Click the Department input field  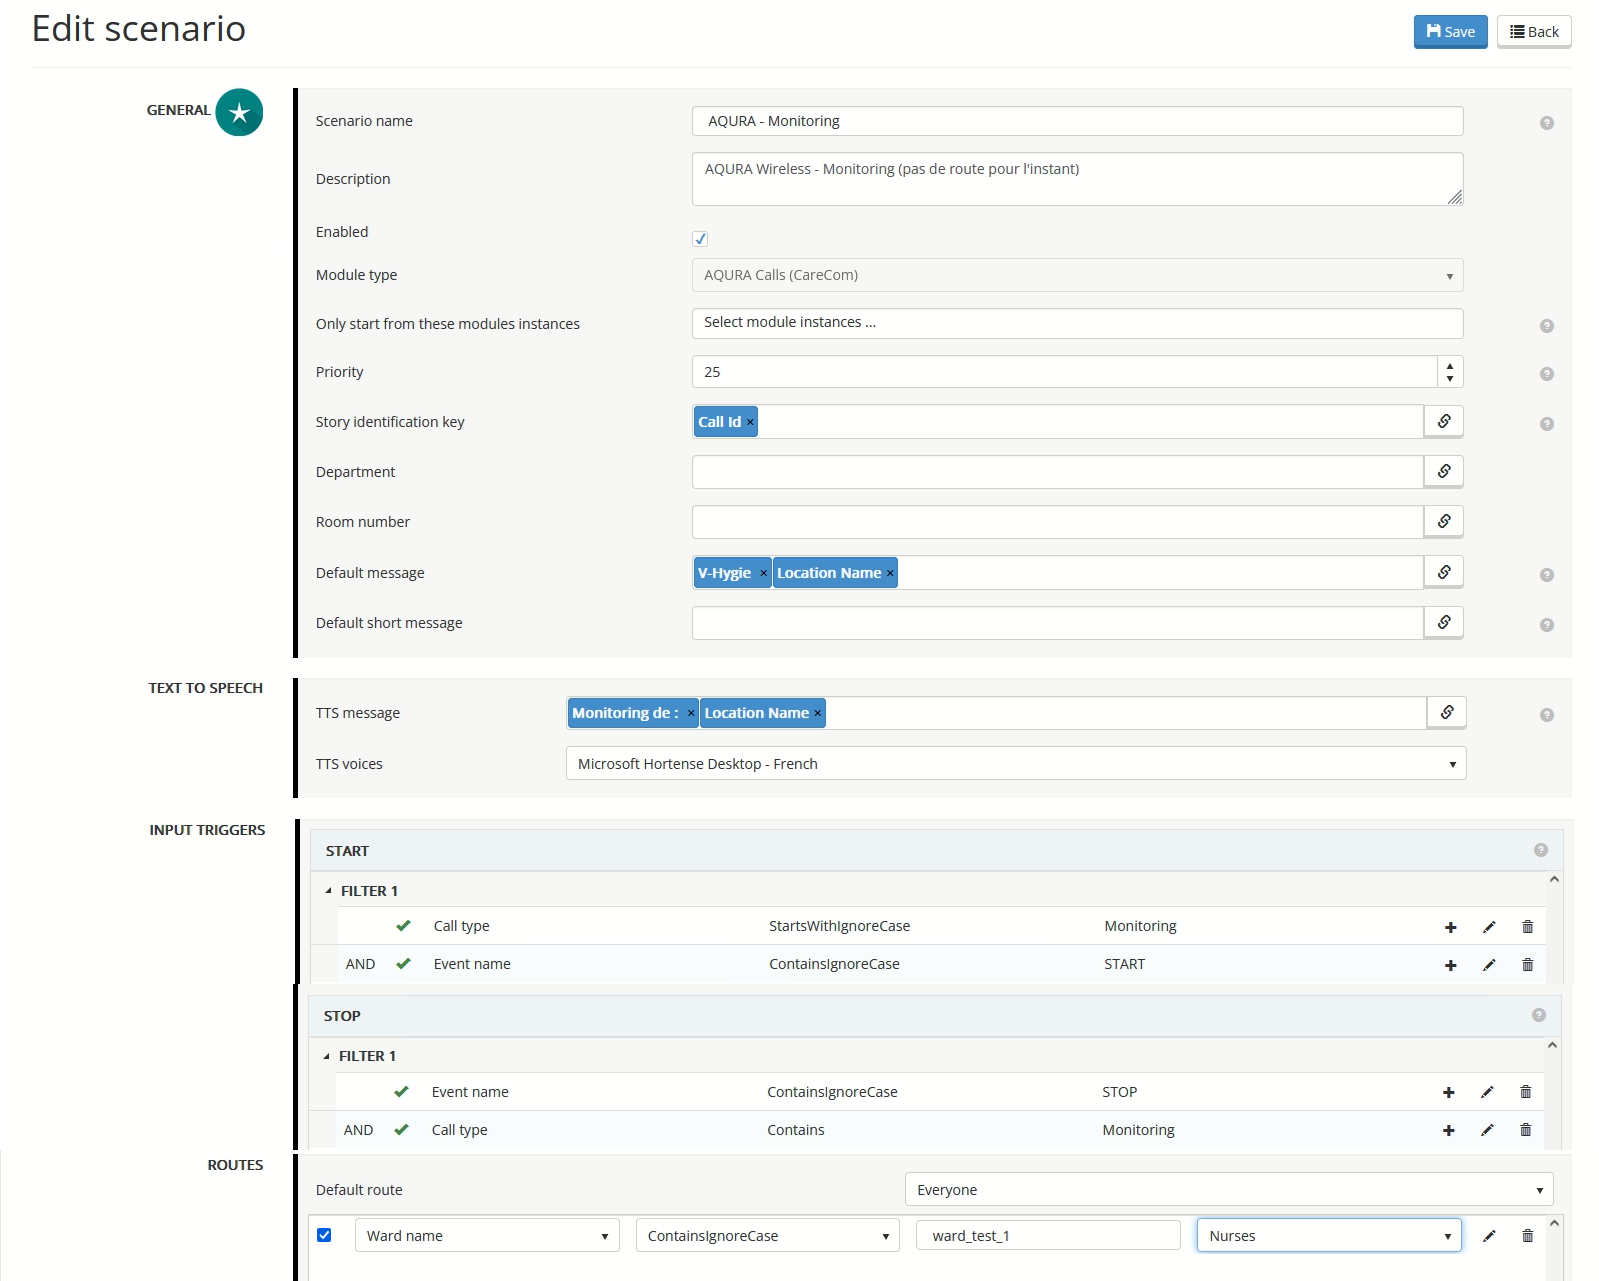(1058, 472)
